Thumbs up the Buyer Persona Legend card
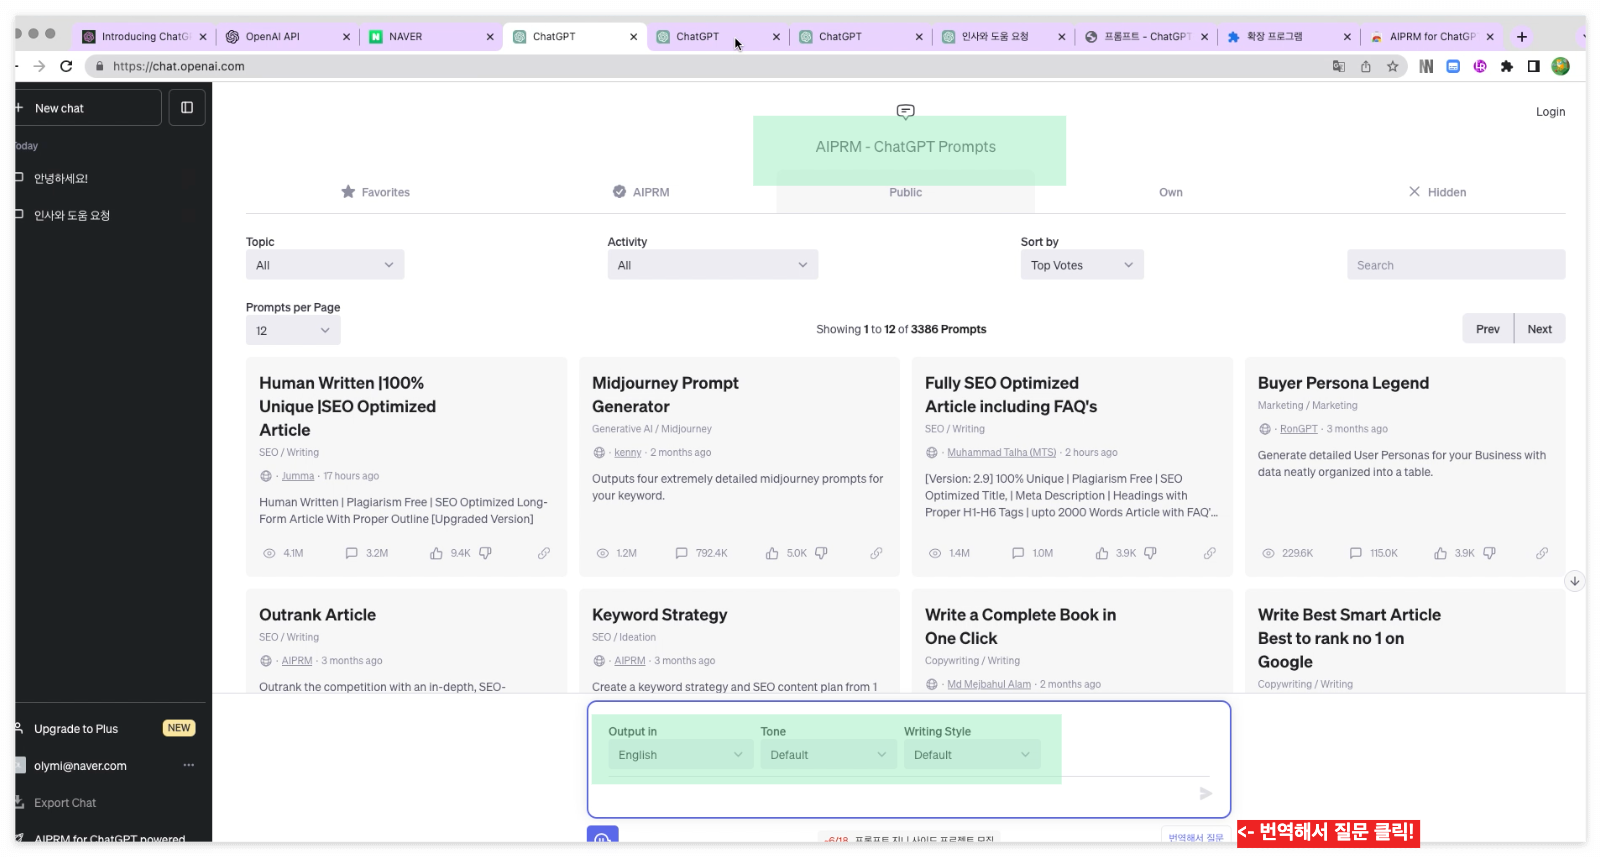 pos(1440,553)
